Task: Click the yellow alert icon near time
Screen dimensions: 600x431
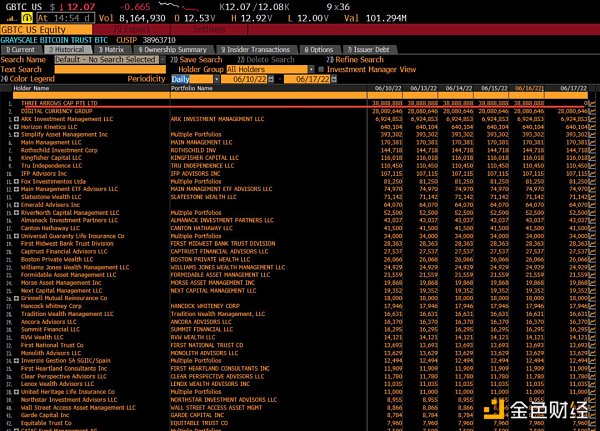Action: [27, 18]
